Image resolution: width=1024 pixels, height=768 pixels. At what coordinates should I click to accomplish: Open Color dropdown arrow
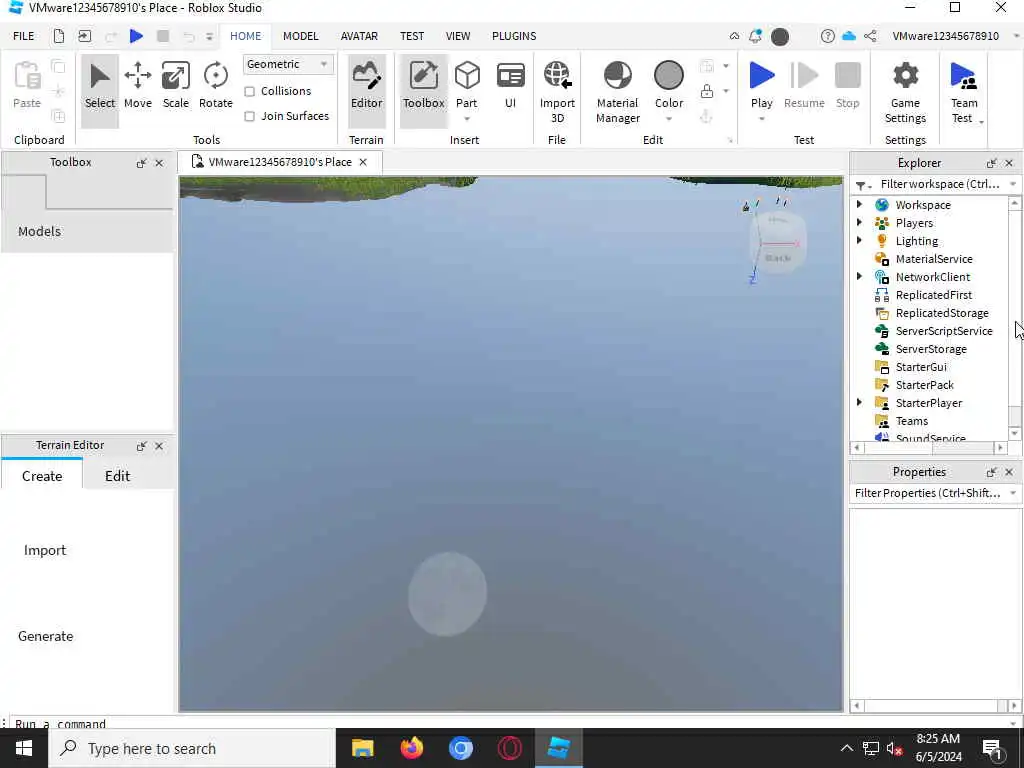[x=669, y=119]
